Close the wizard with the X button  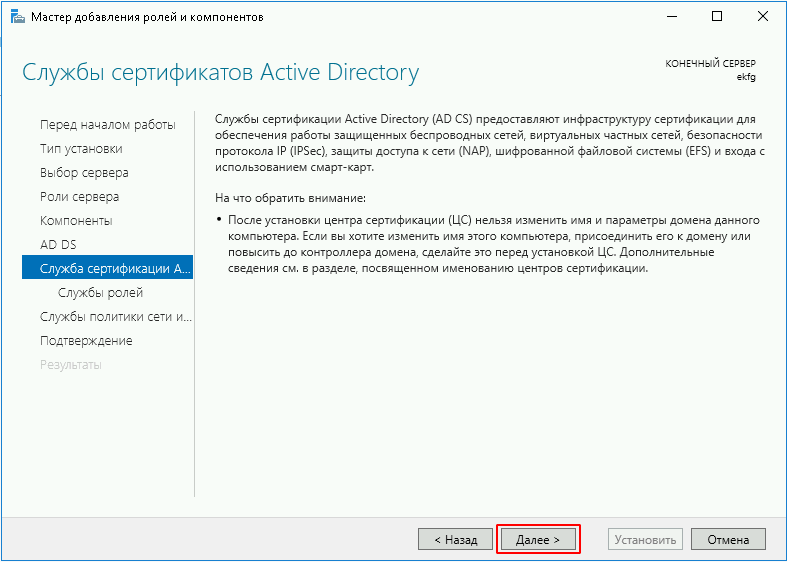tap(763, 17)
